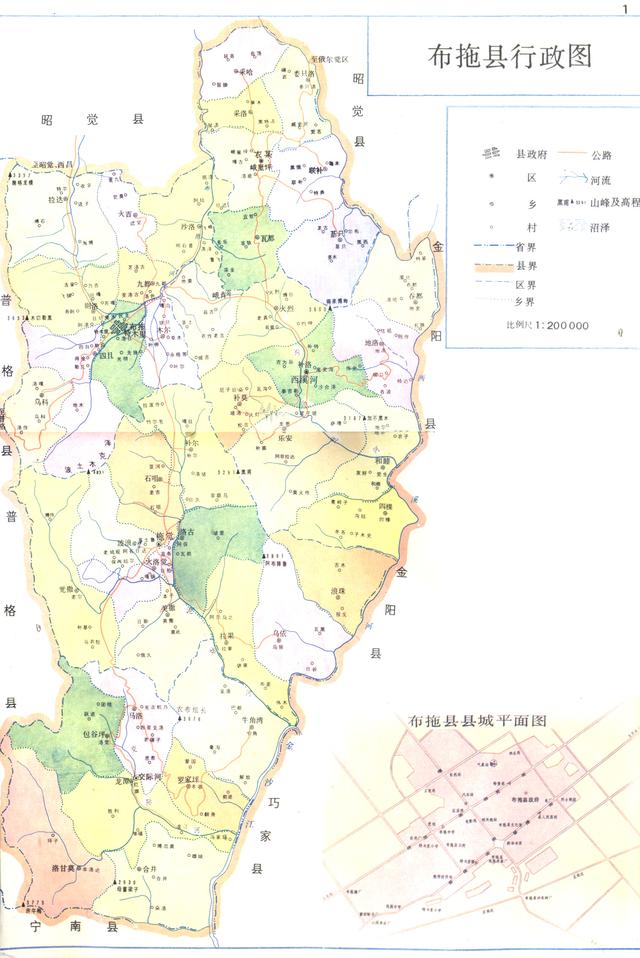Viewport: 640px width, 958px height.
Task: Click the 马洛 place label
Action: [x=135, y=715]
